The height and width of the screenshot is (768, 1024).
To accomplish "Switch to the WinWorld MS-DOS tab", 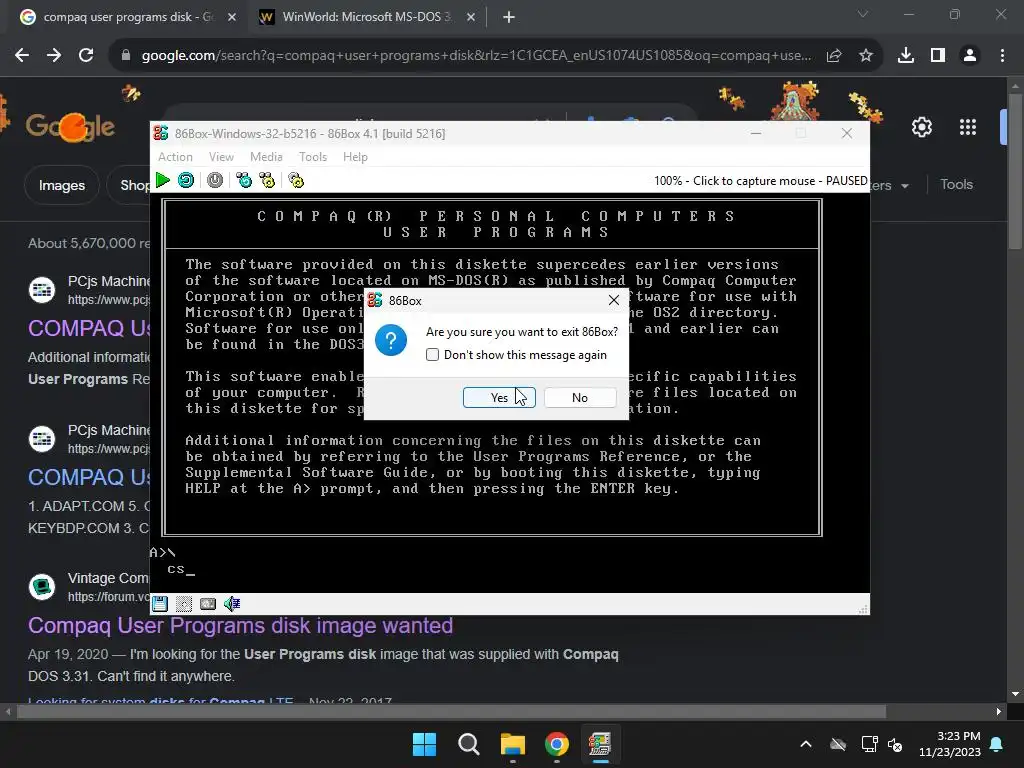I will (366, 17).
